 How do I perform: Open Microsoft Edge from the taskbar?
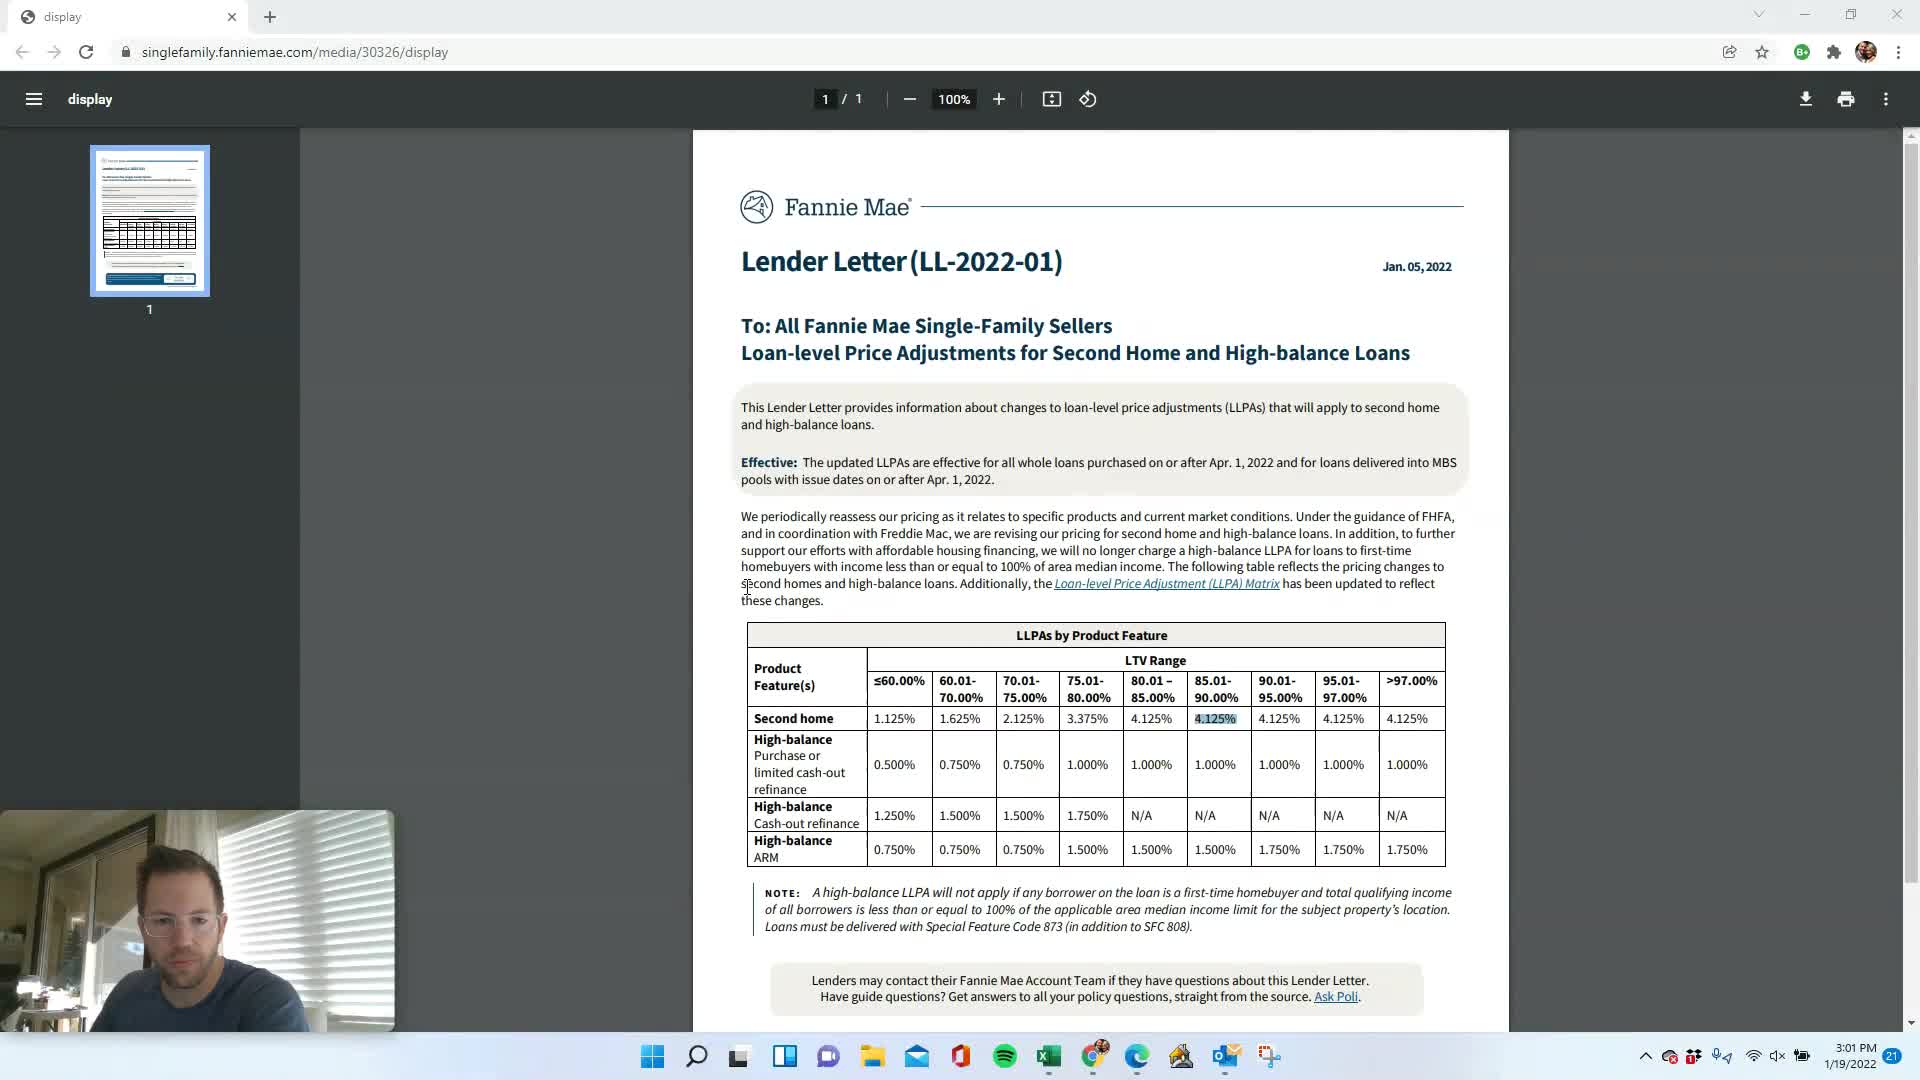point(1137,1056)
